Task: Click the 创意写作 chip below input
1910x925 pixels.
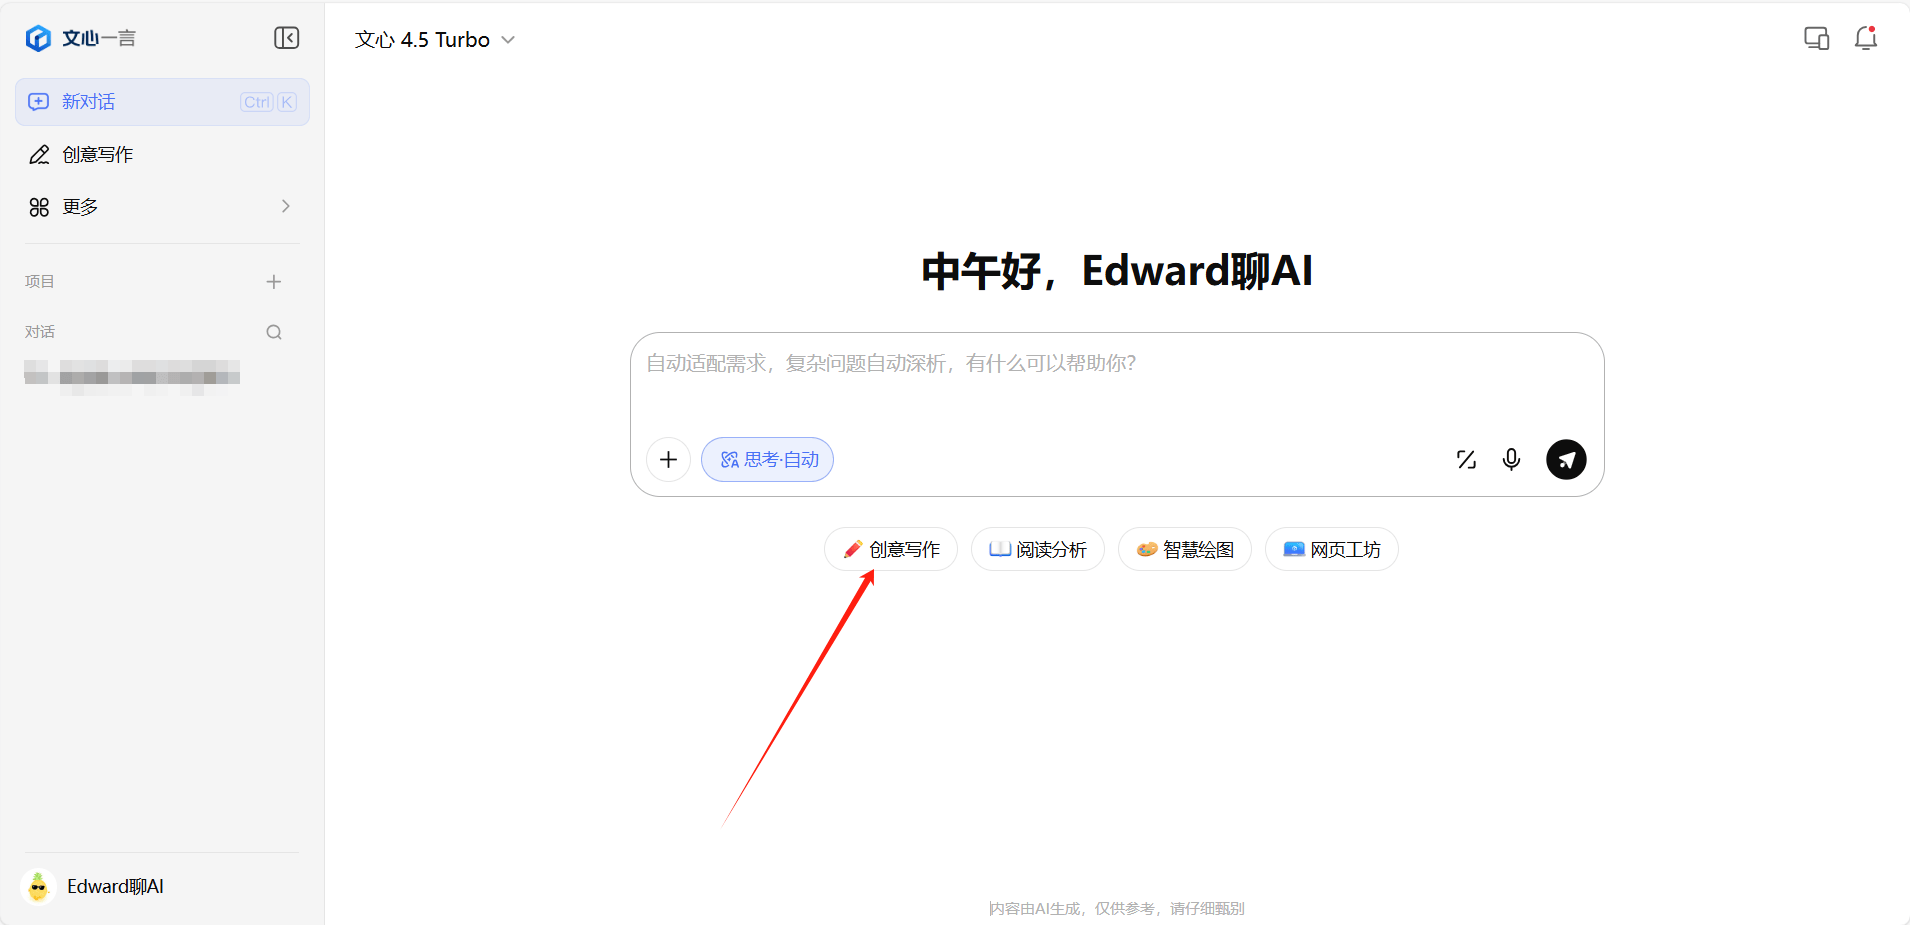Action: pyautogui.click(x=891, y=549)
